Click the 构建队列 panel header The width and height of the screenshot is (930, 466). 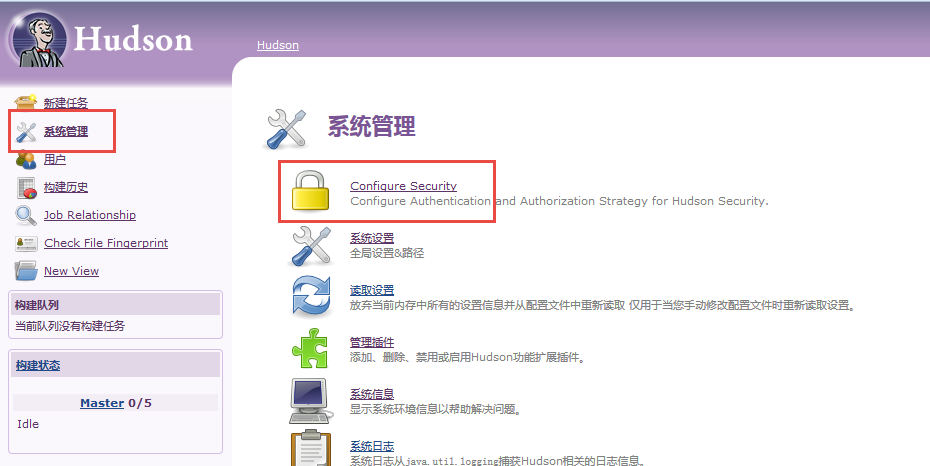coord(116,305)
